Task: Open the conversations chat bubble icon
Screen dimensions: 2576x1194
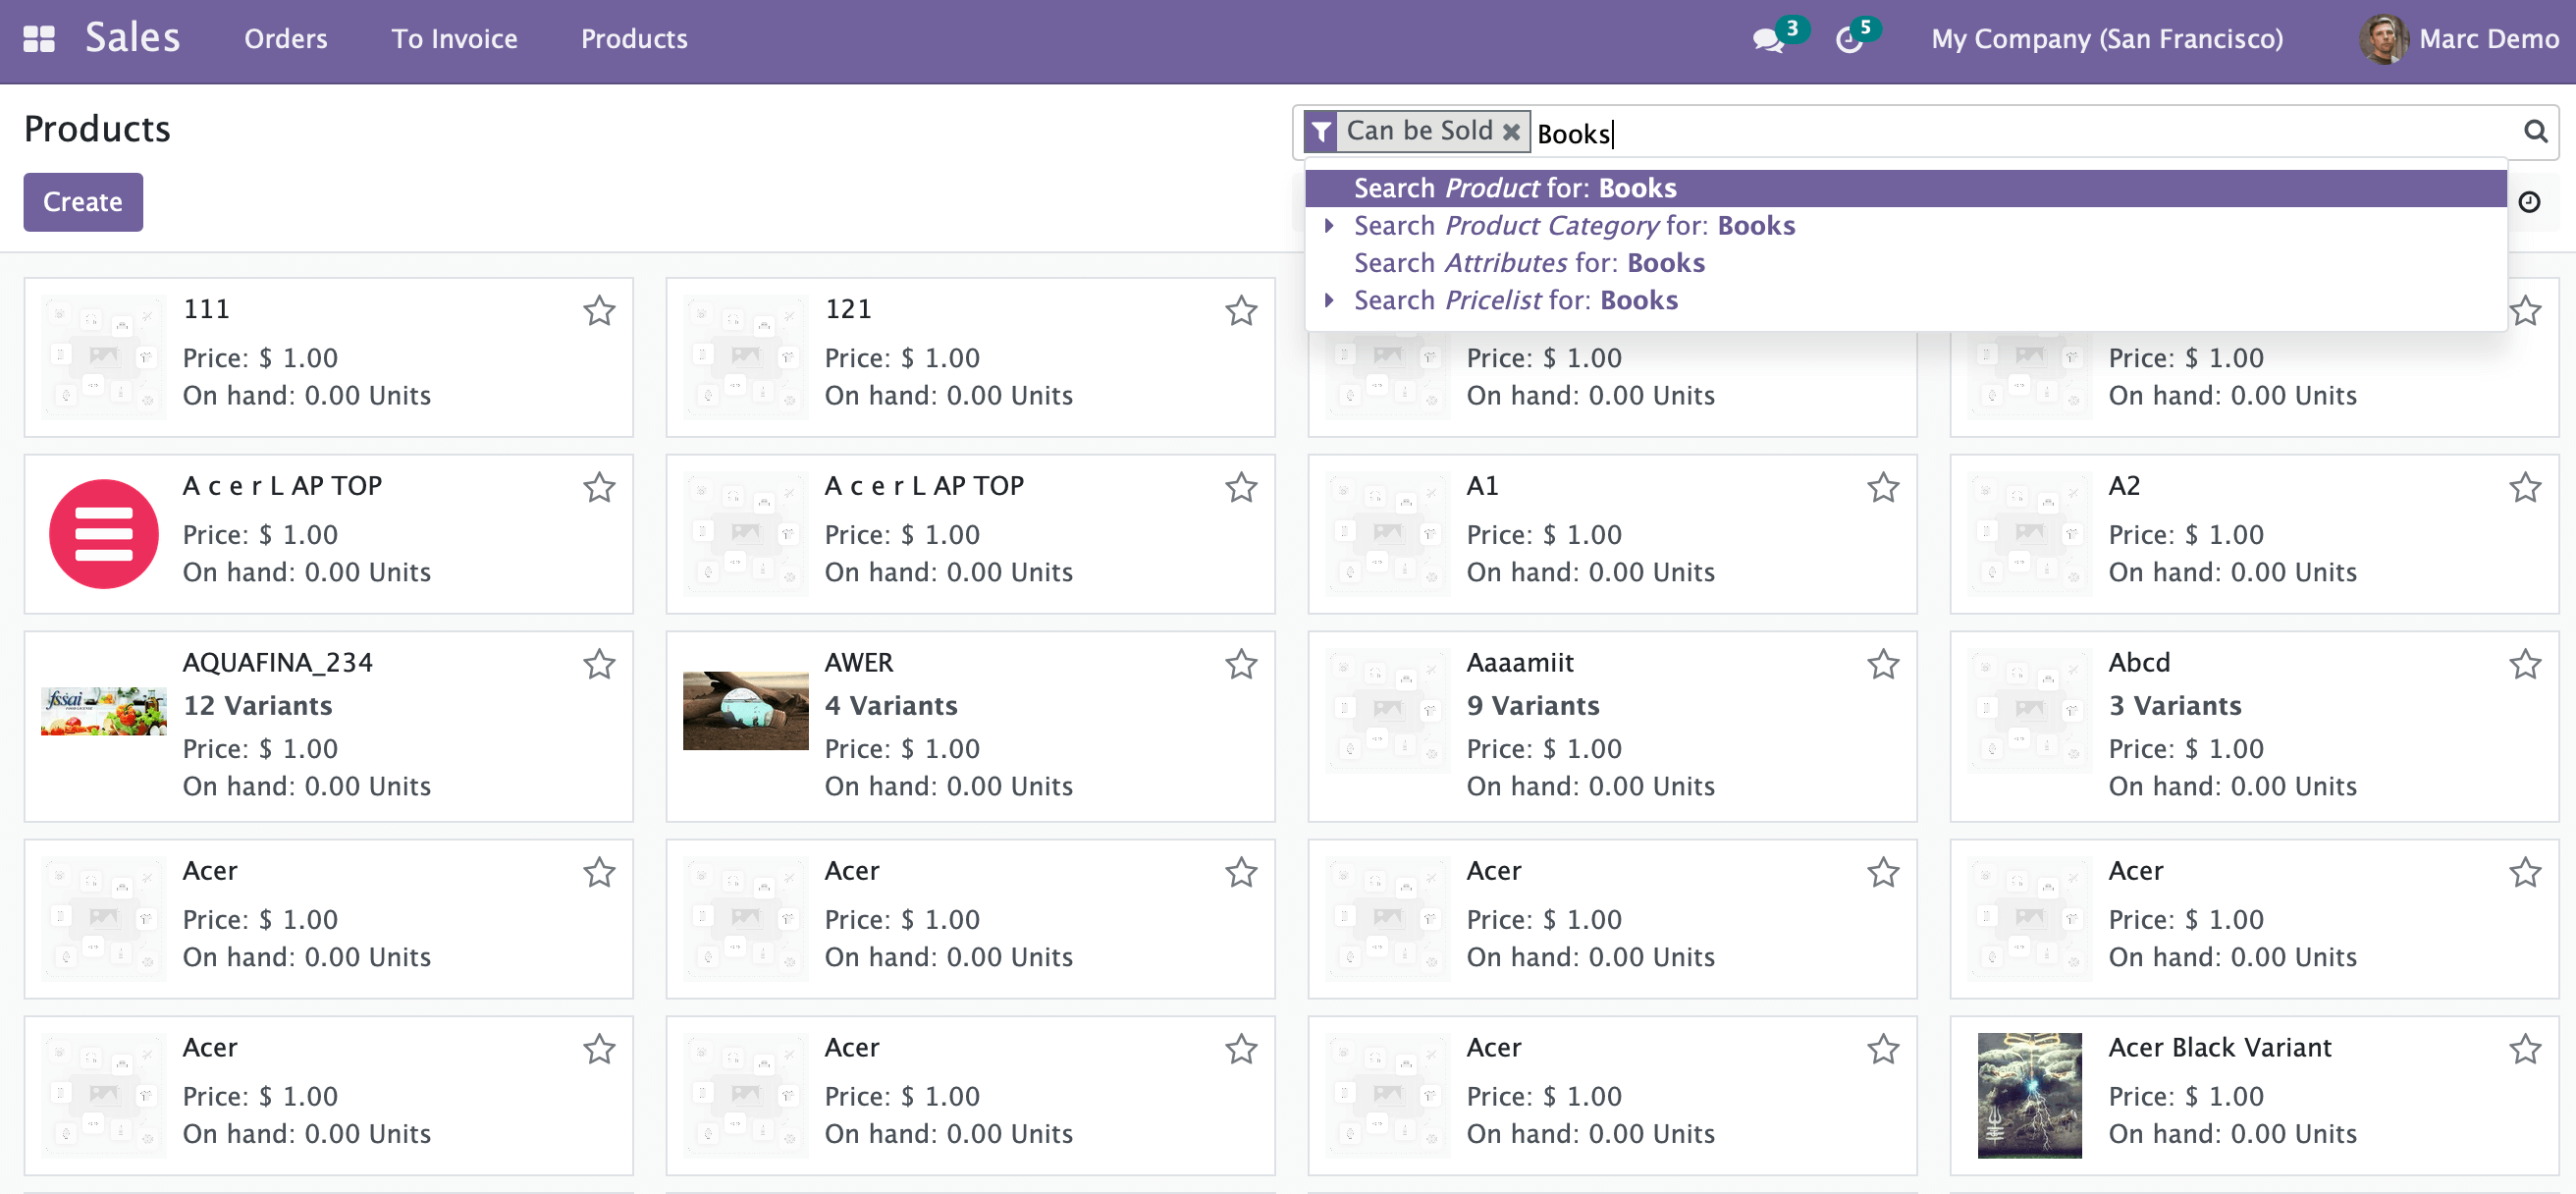Action: point(1767,40)
